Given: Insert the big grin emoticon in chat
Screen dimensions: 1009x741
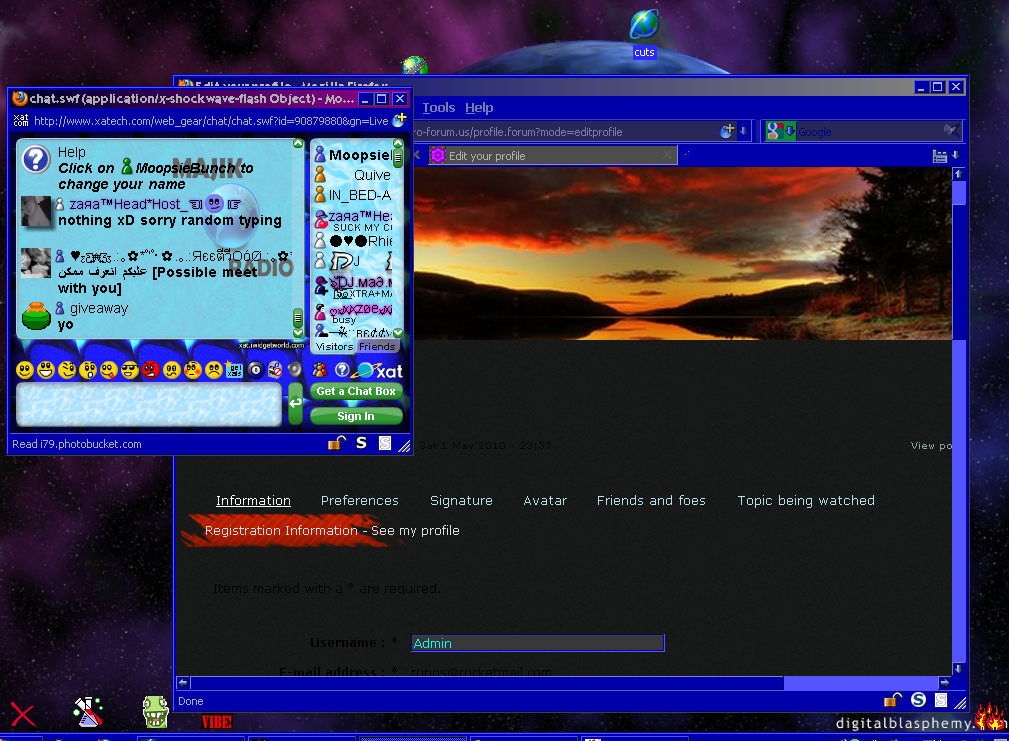Looking at the screenshot, I should pyautogui.click(x=46, y=370).
